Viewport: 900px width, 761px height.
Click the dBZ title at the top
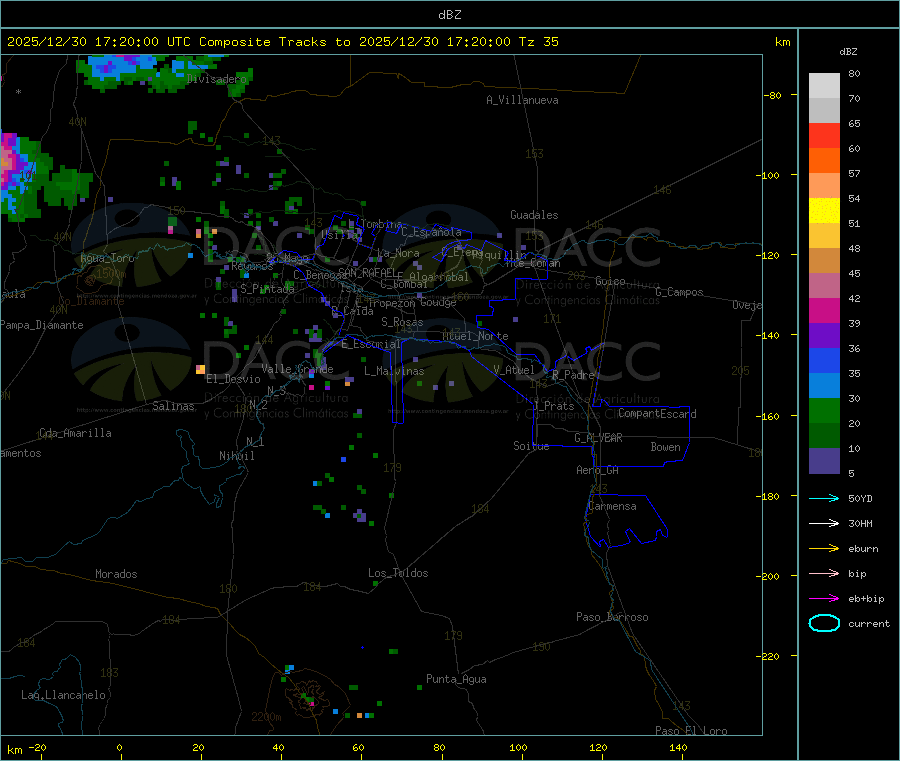[x=449, y=15]
